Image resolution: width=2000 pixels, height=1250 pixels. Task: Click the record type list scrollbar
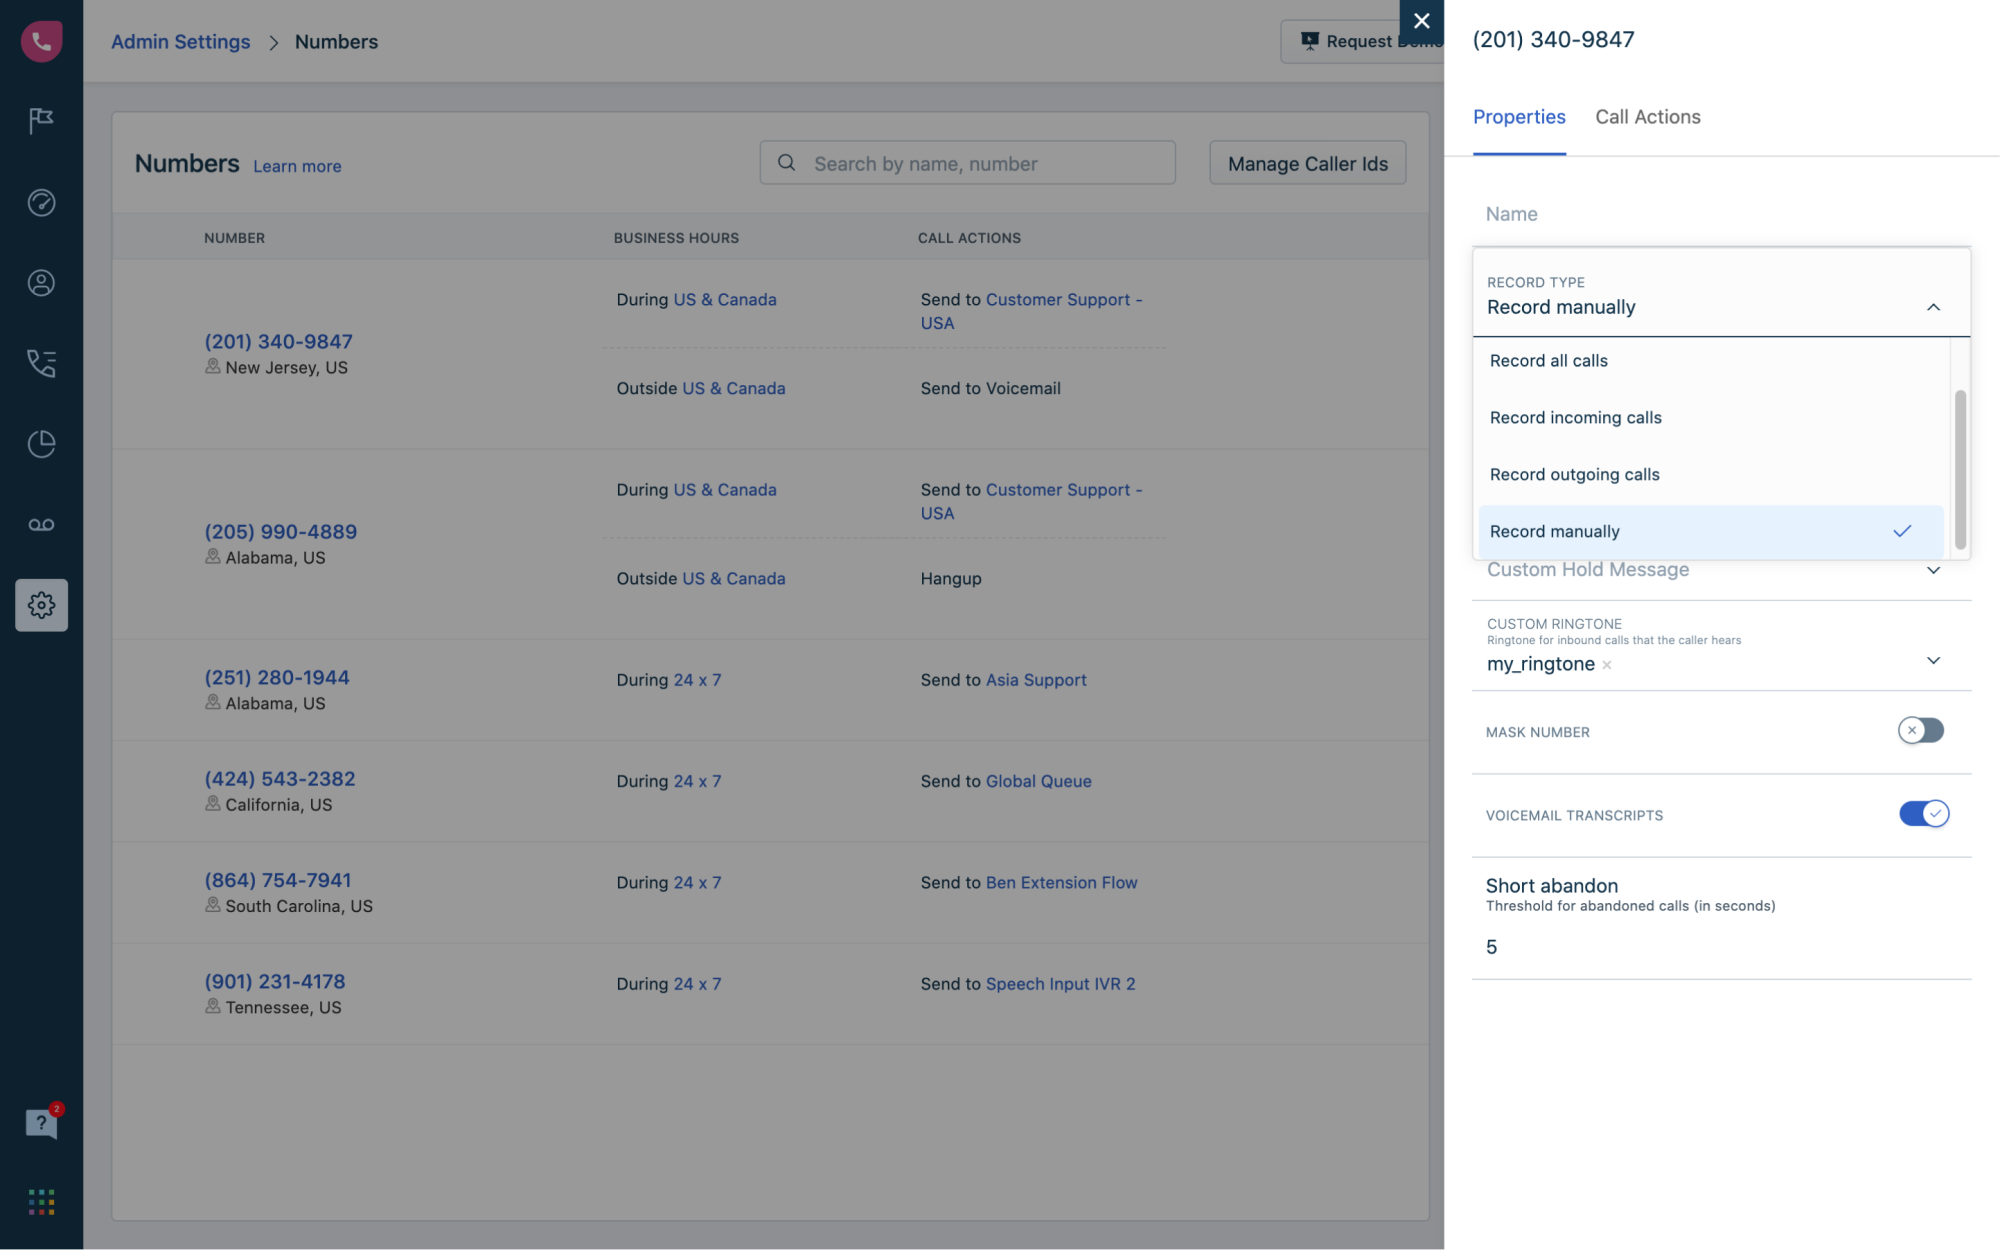click(1960, 468)
